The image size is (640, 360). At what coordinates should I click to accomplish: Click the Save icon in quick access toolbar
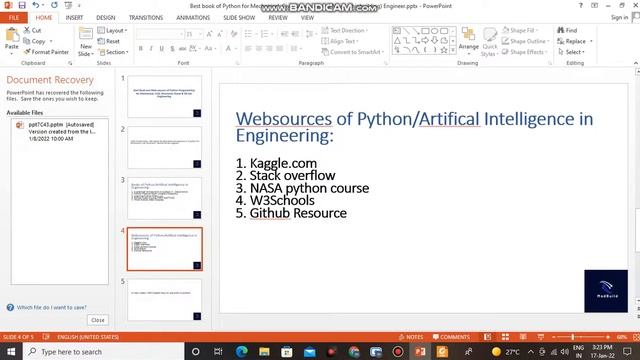point(22,5)
